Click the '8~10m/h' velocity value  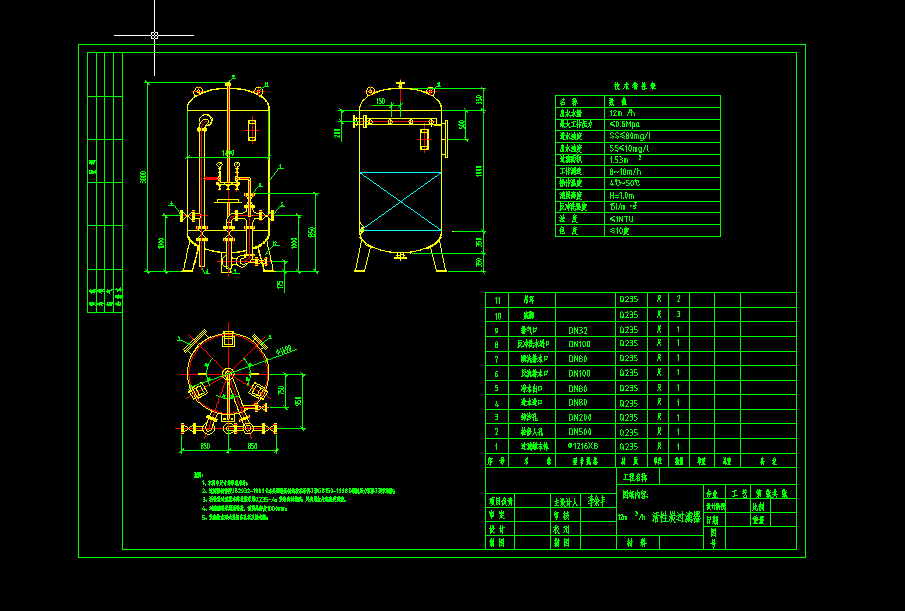[625, 172]
